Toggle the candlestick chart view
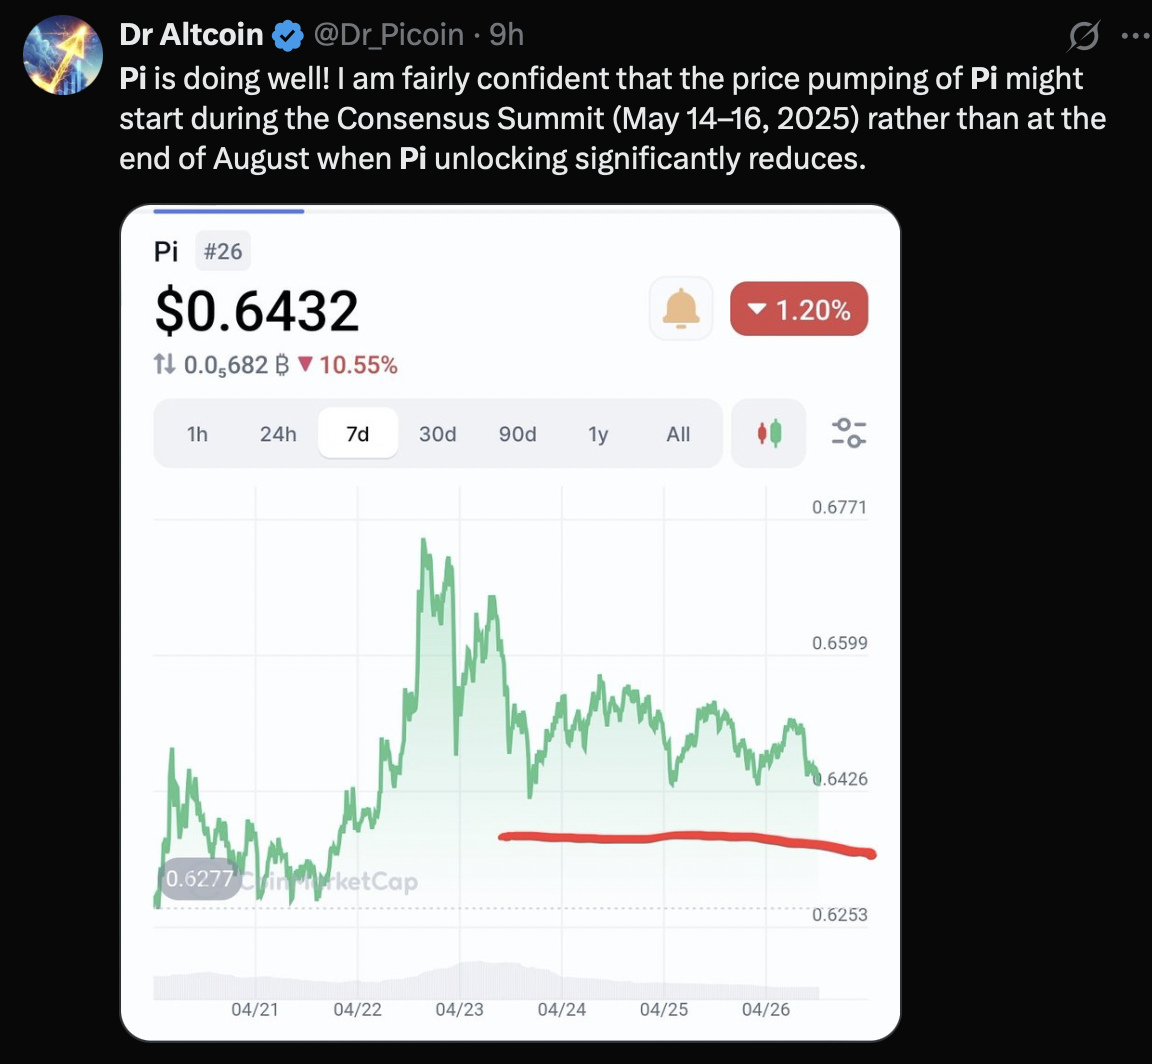The height and width of the screenshot is (1064, 1152). pos(768,433)
